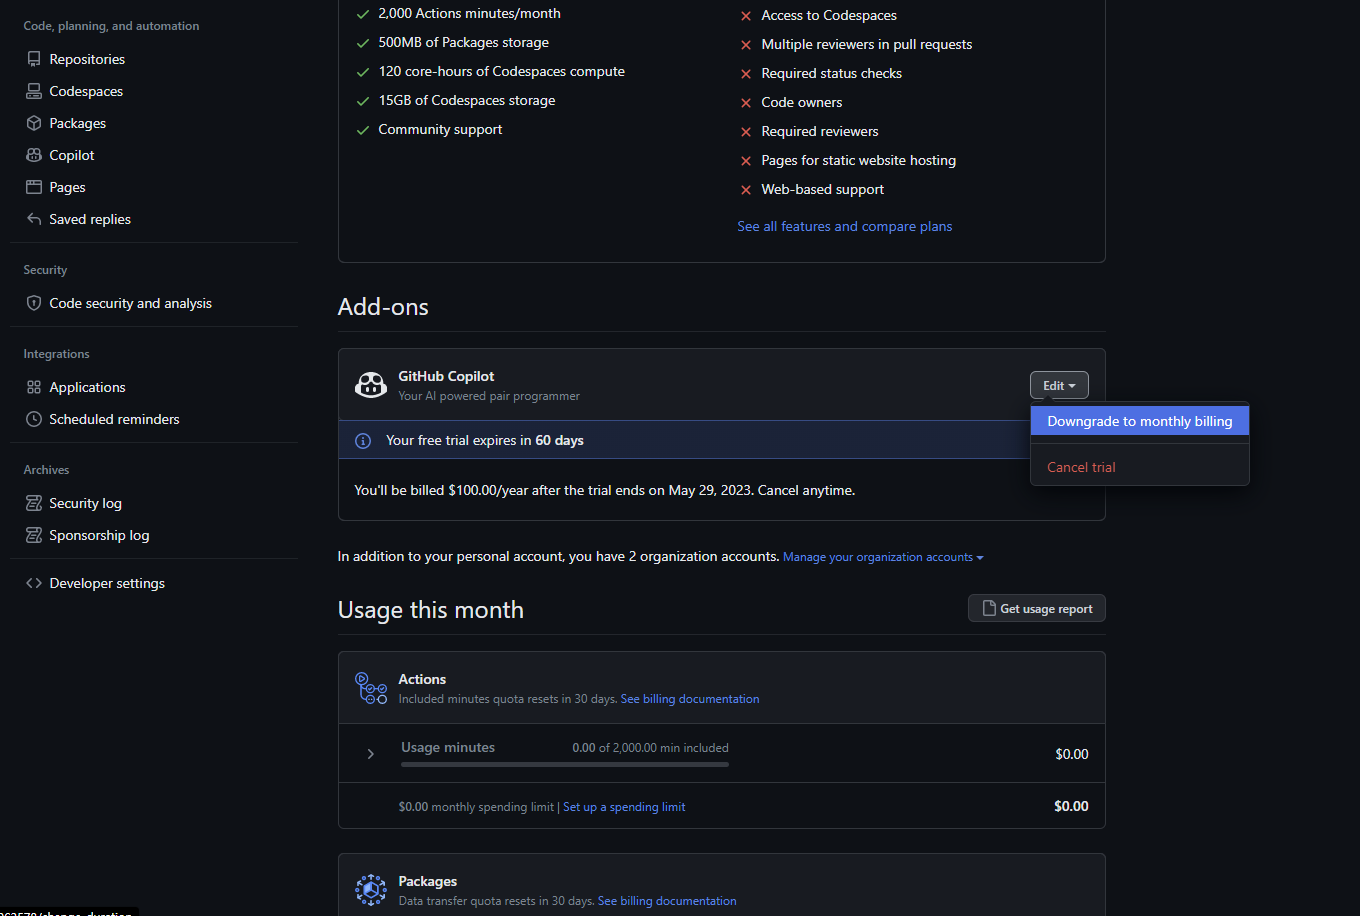The height and width of the screenshot is (916, 1360).
Task: Open See all features and compare plans
Action: 845,226
